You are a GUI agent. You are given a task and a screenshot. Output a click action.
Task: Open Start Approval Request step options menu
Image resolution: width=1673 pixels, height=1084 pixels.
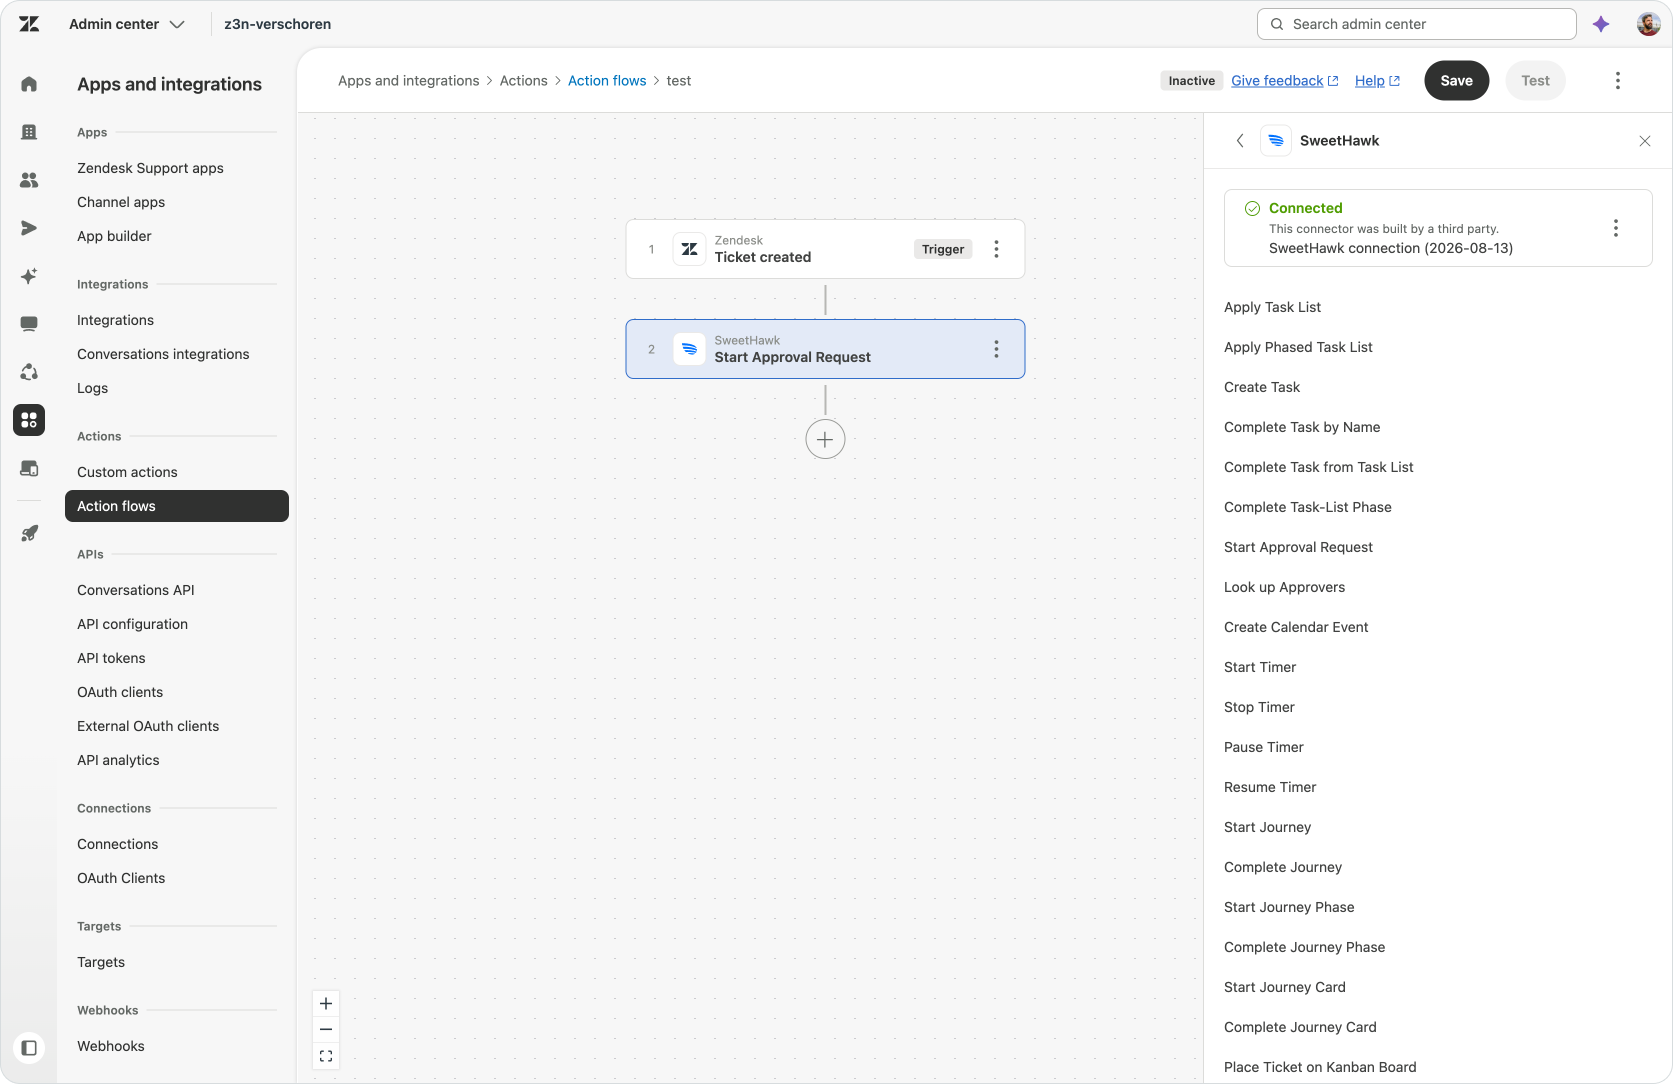tap(996, 349)
